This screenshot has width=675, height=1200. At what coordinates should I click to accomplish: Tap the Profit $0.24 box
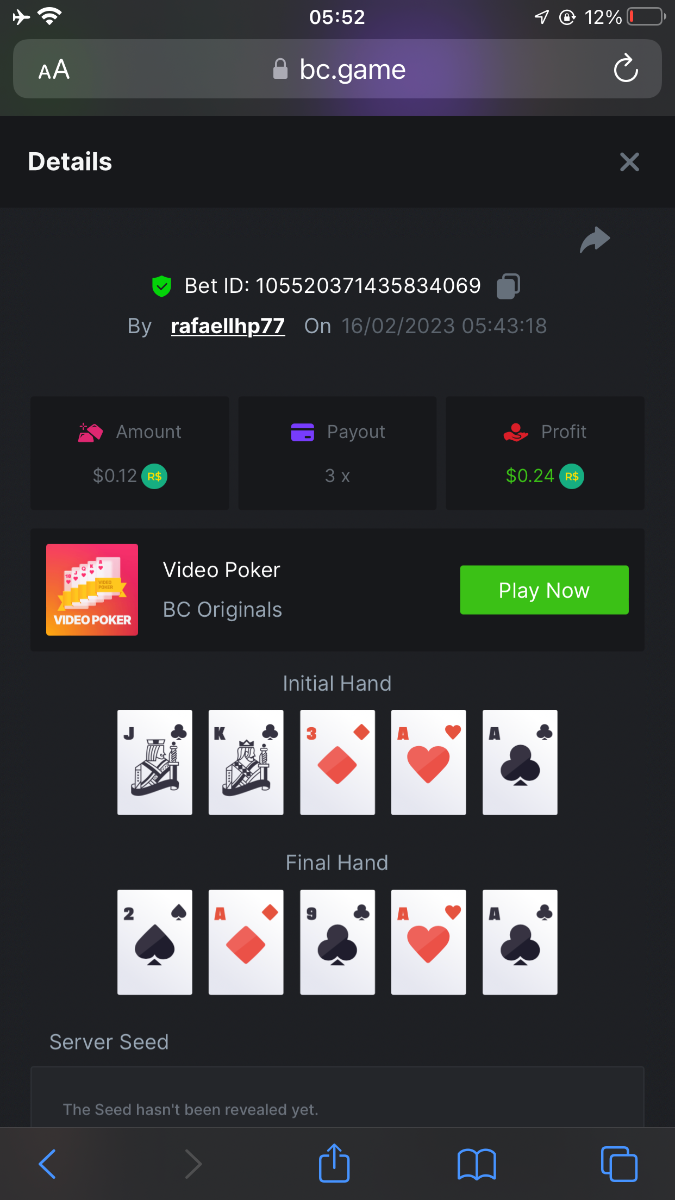pos(545,453)
